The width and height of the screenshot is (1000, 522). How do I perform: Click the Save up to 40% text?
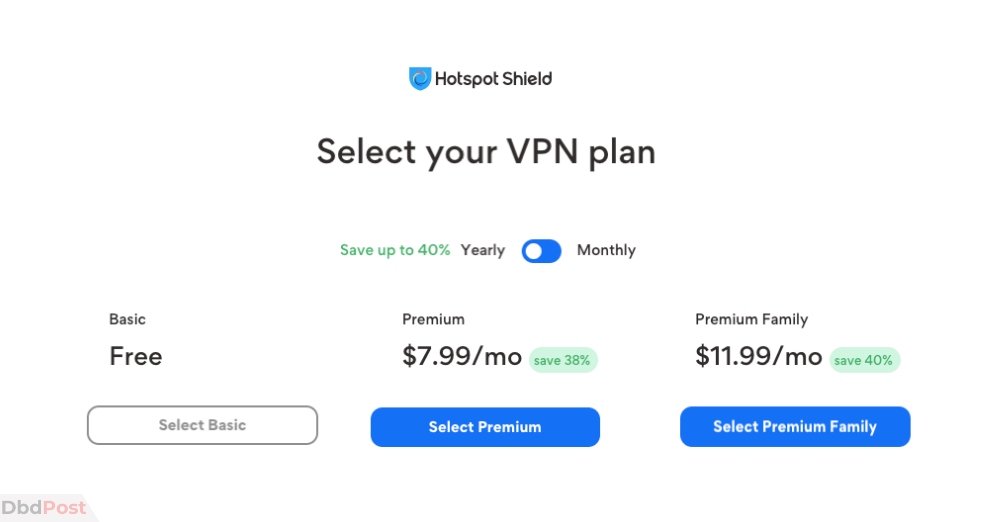tap(395, 250)
